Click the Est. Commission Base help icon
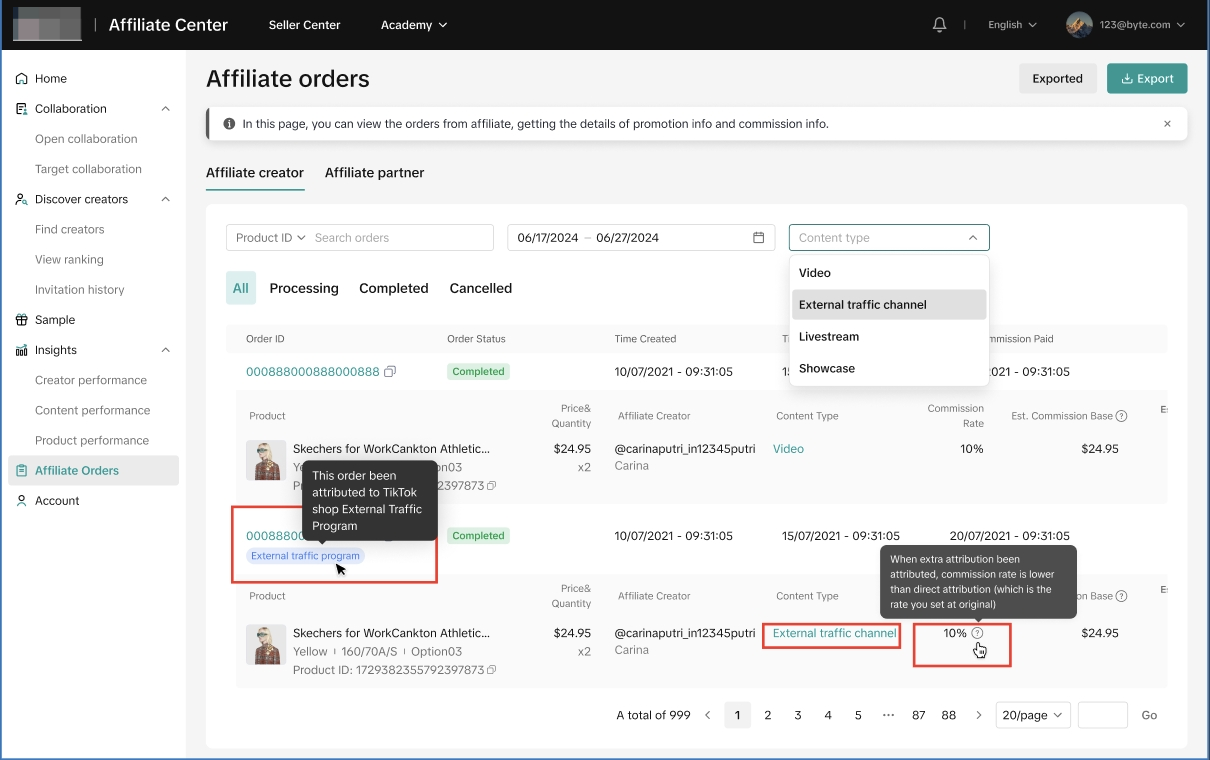The height and width of the screenshot is (760, 1210). (x=1121, y=416)
